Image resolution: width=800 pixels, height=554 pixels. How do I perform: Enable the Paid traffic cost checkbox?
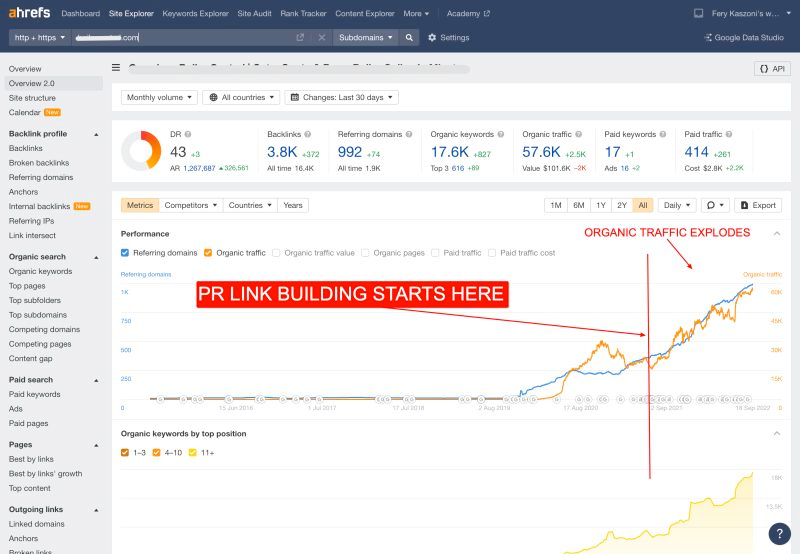(x=492, y=253)
